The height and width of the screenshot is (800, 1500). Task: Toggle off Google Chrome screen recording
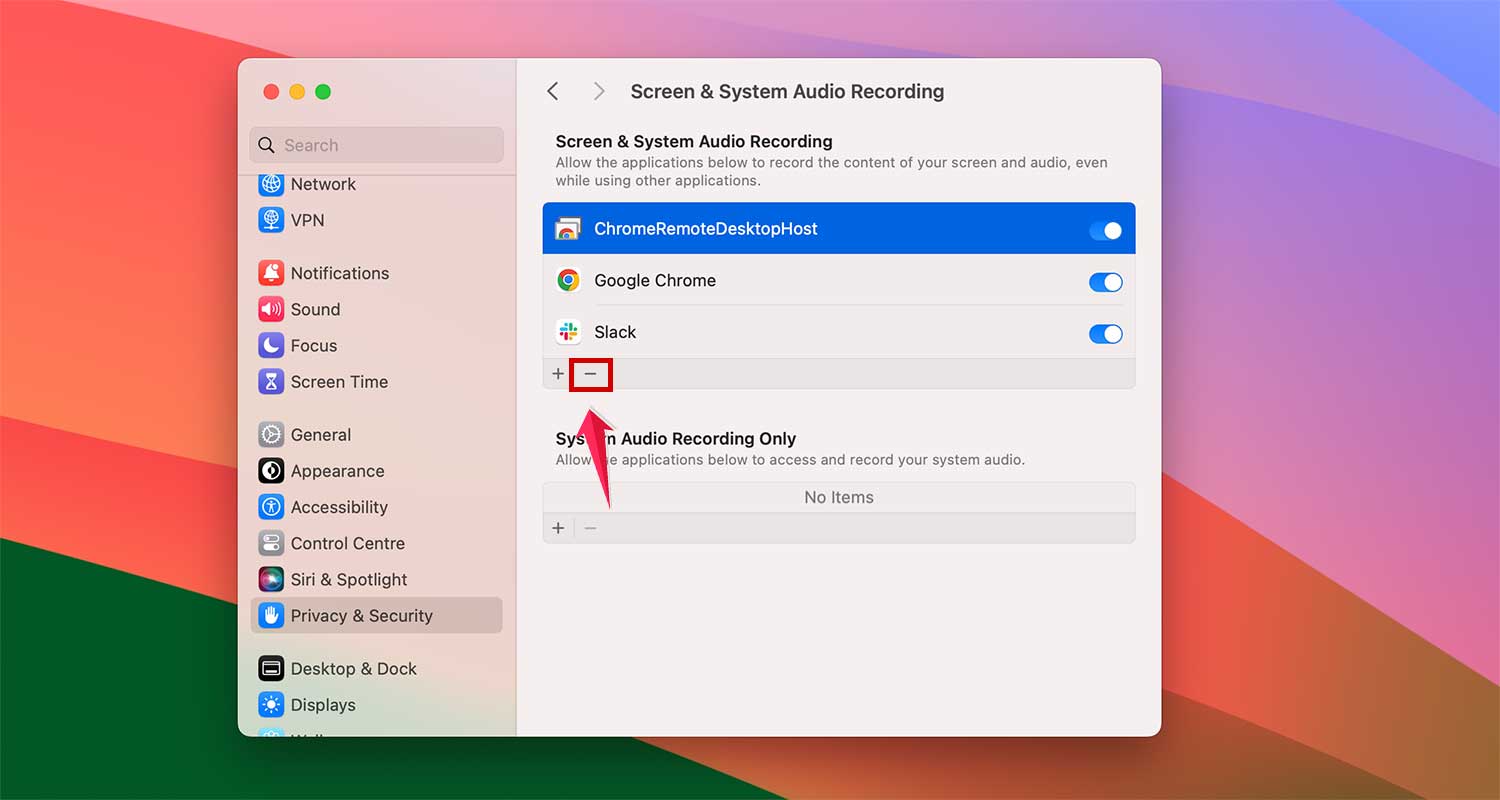pyautogui.click(x=1105, y=282)
